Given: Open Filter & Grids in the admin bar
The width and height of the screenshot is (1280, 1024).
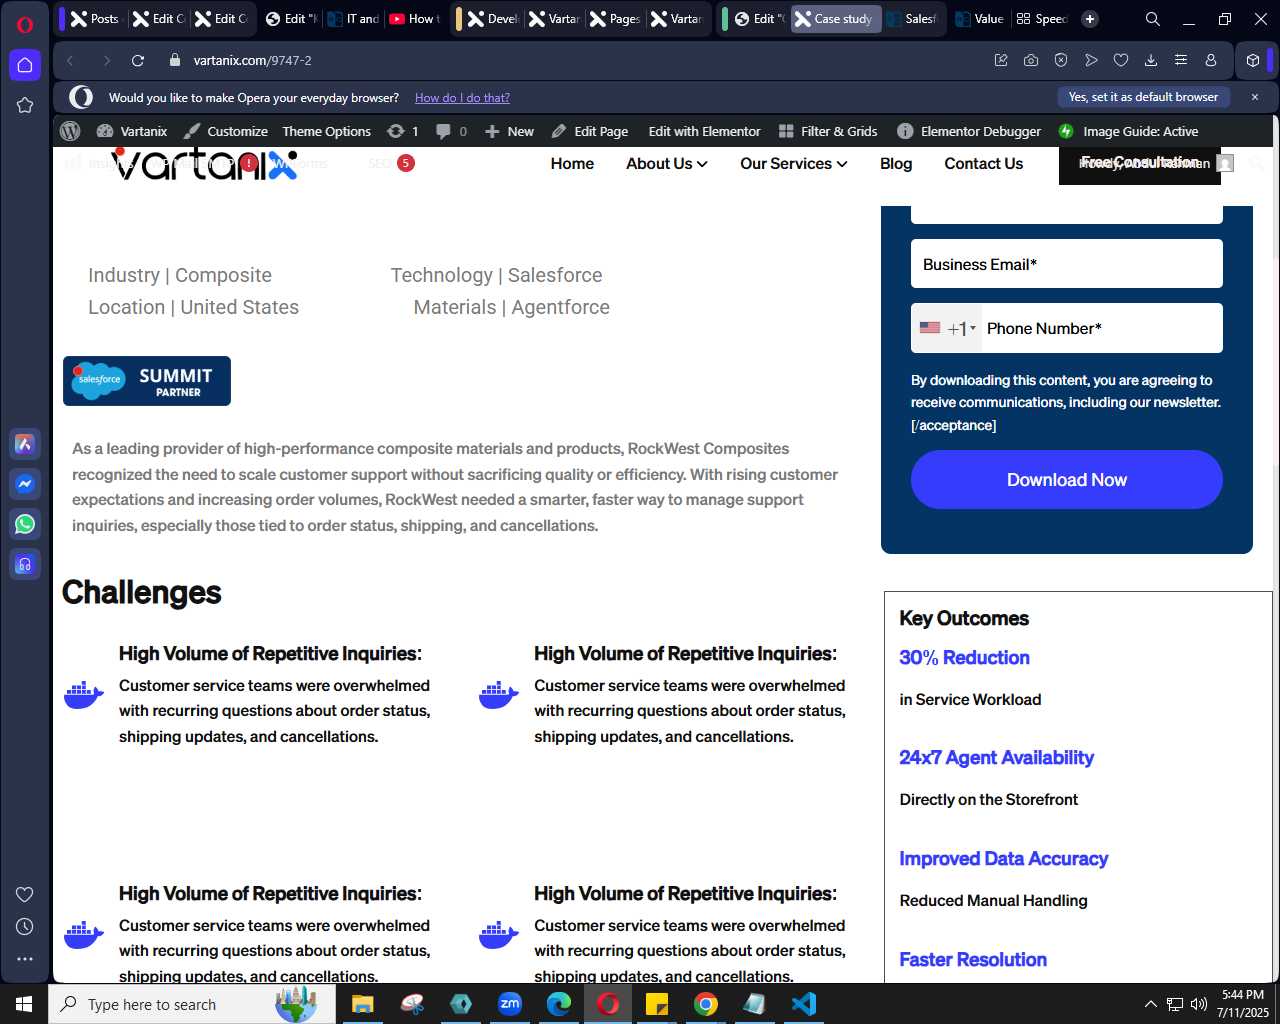Looking at the screenshot, I should pyautogui.click(x=828, y=131).
